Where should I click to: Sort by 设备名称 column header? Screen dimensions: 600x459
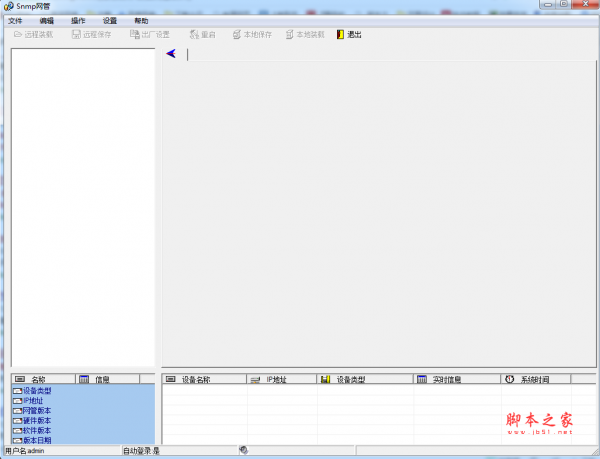coord(204,379)
